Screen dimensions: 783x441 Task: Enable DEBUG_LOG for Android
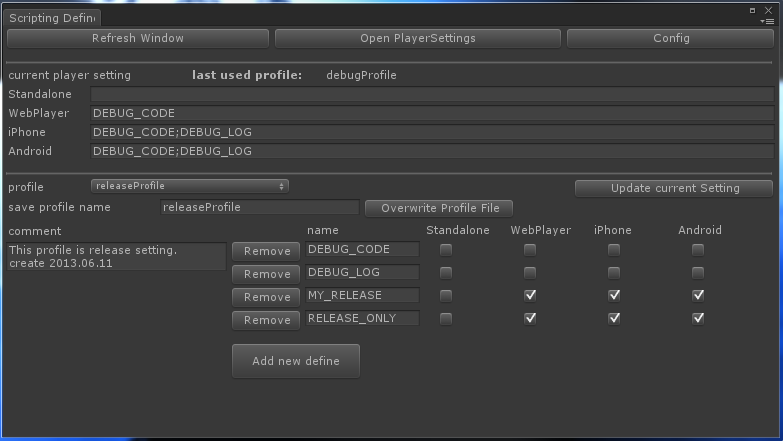coord(698,273)
